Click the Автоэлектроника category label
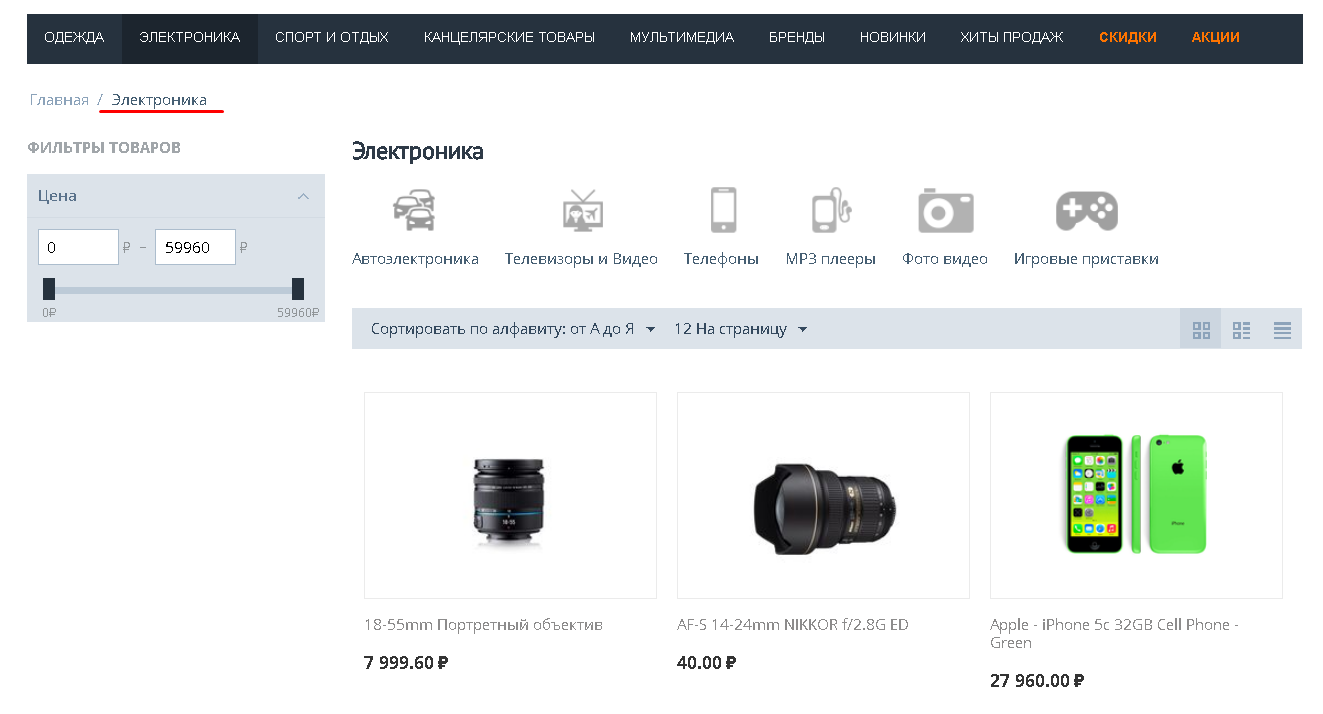1323x714 pixels. point(415,259)
